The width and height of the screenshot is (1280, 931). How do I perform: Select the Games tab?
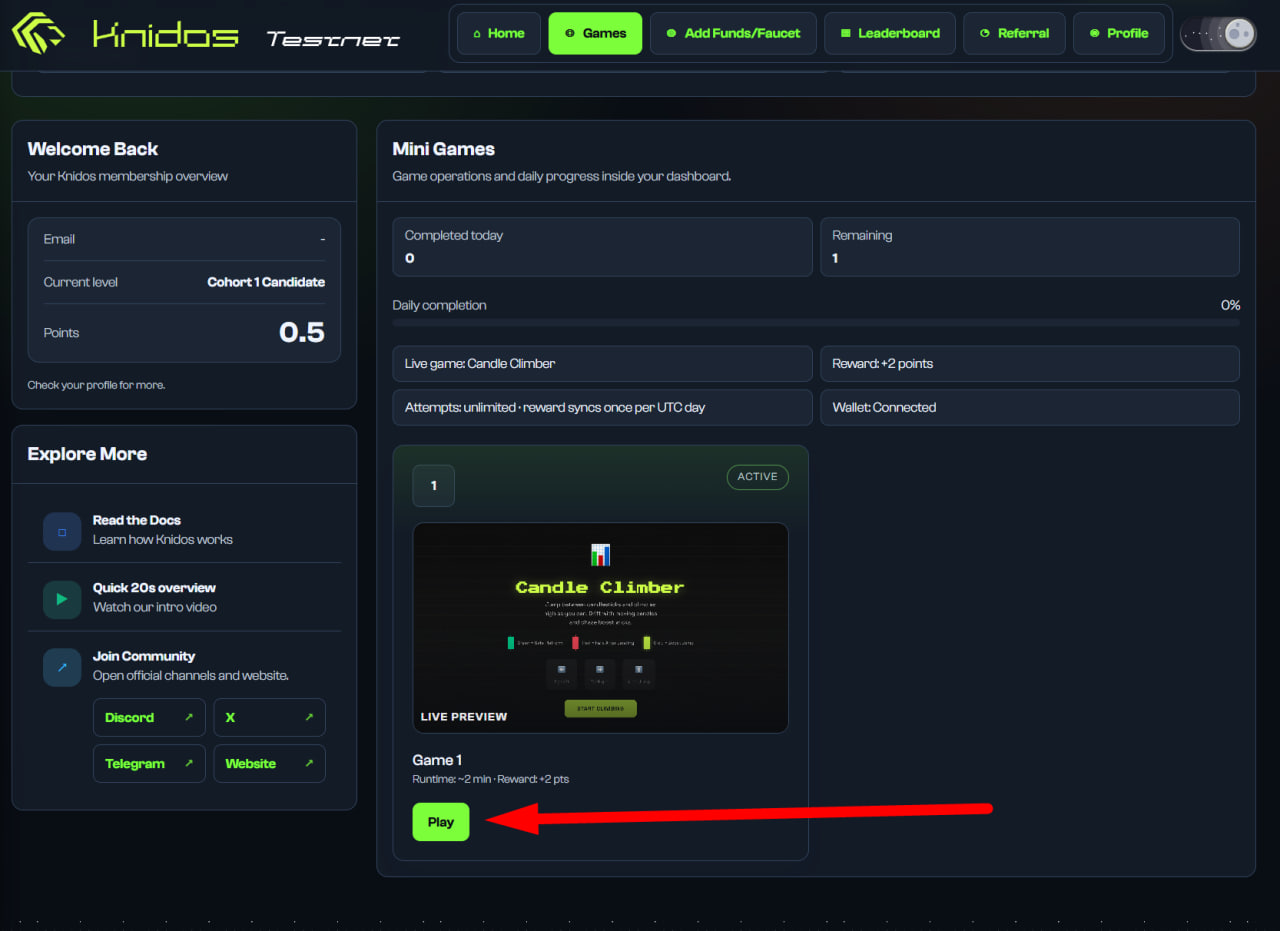point(595,33)
